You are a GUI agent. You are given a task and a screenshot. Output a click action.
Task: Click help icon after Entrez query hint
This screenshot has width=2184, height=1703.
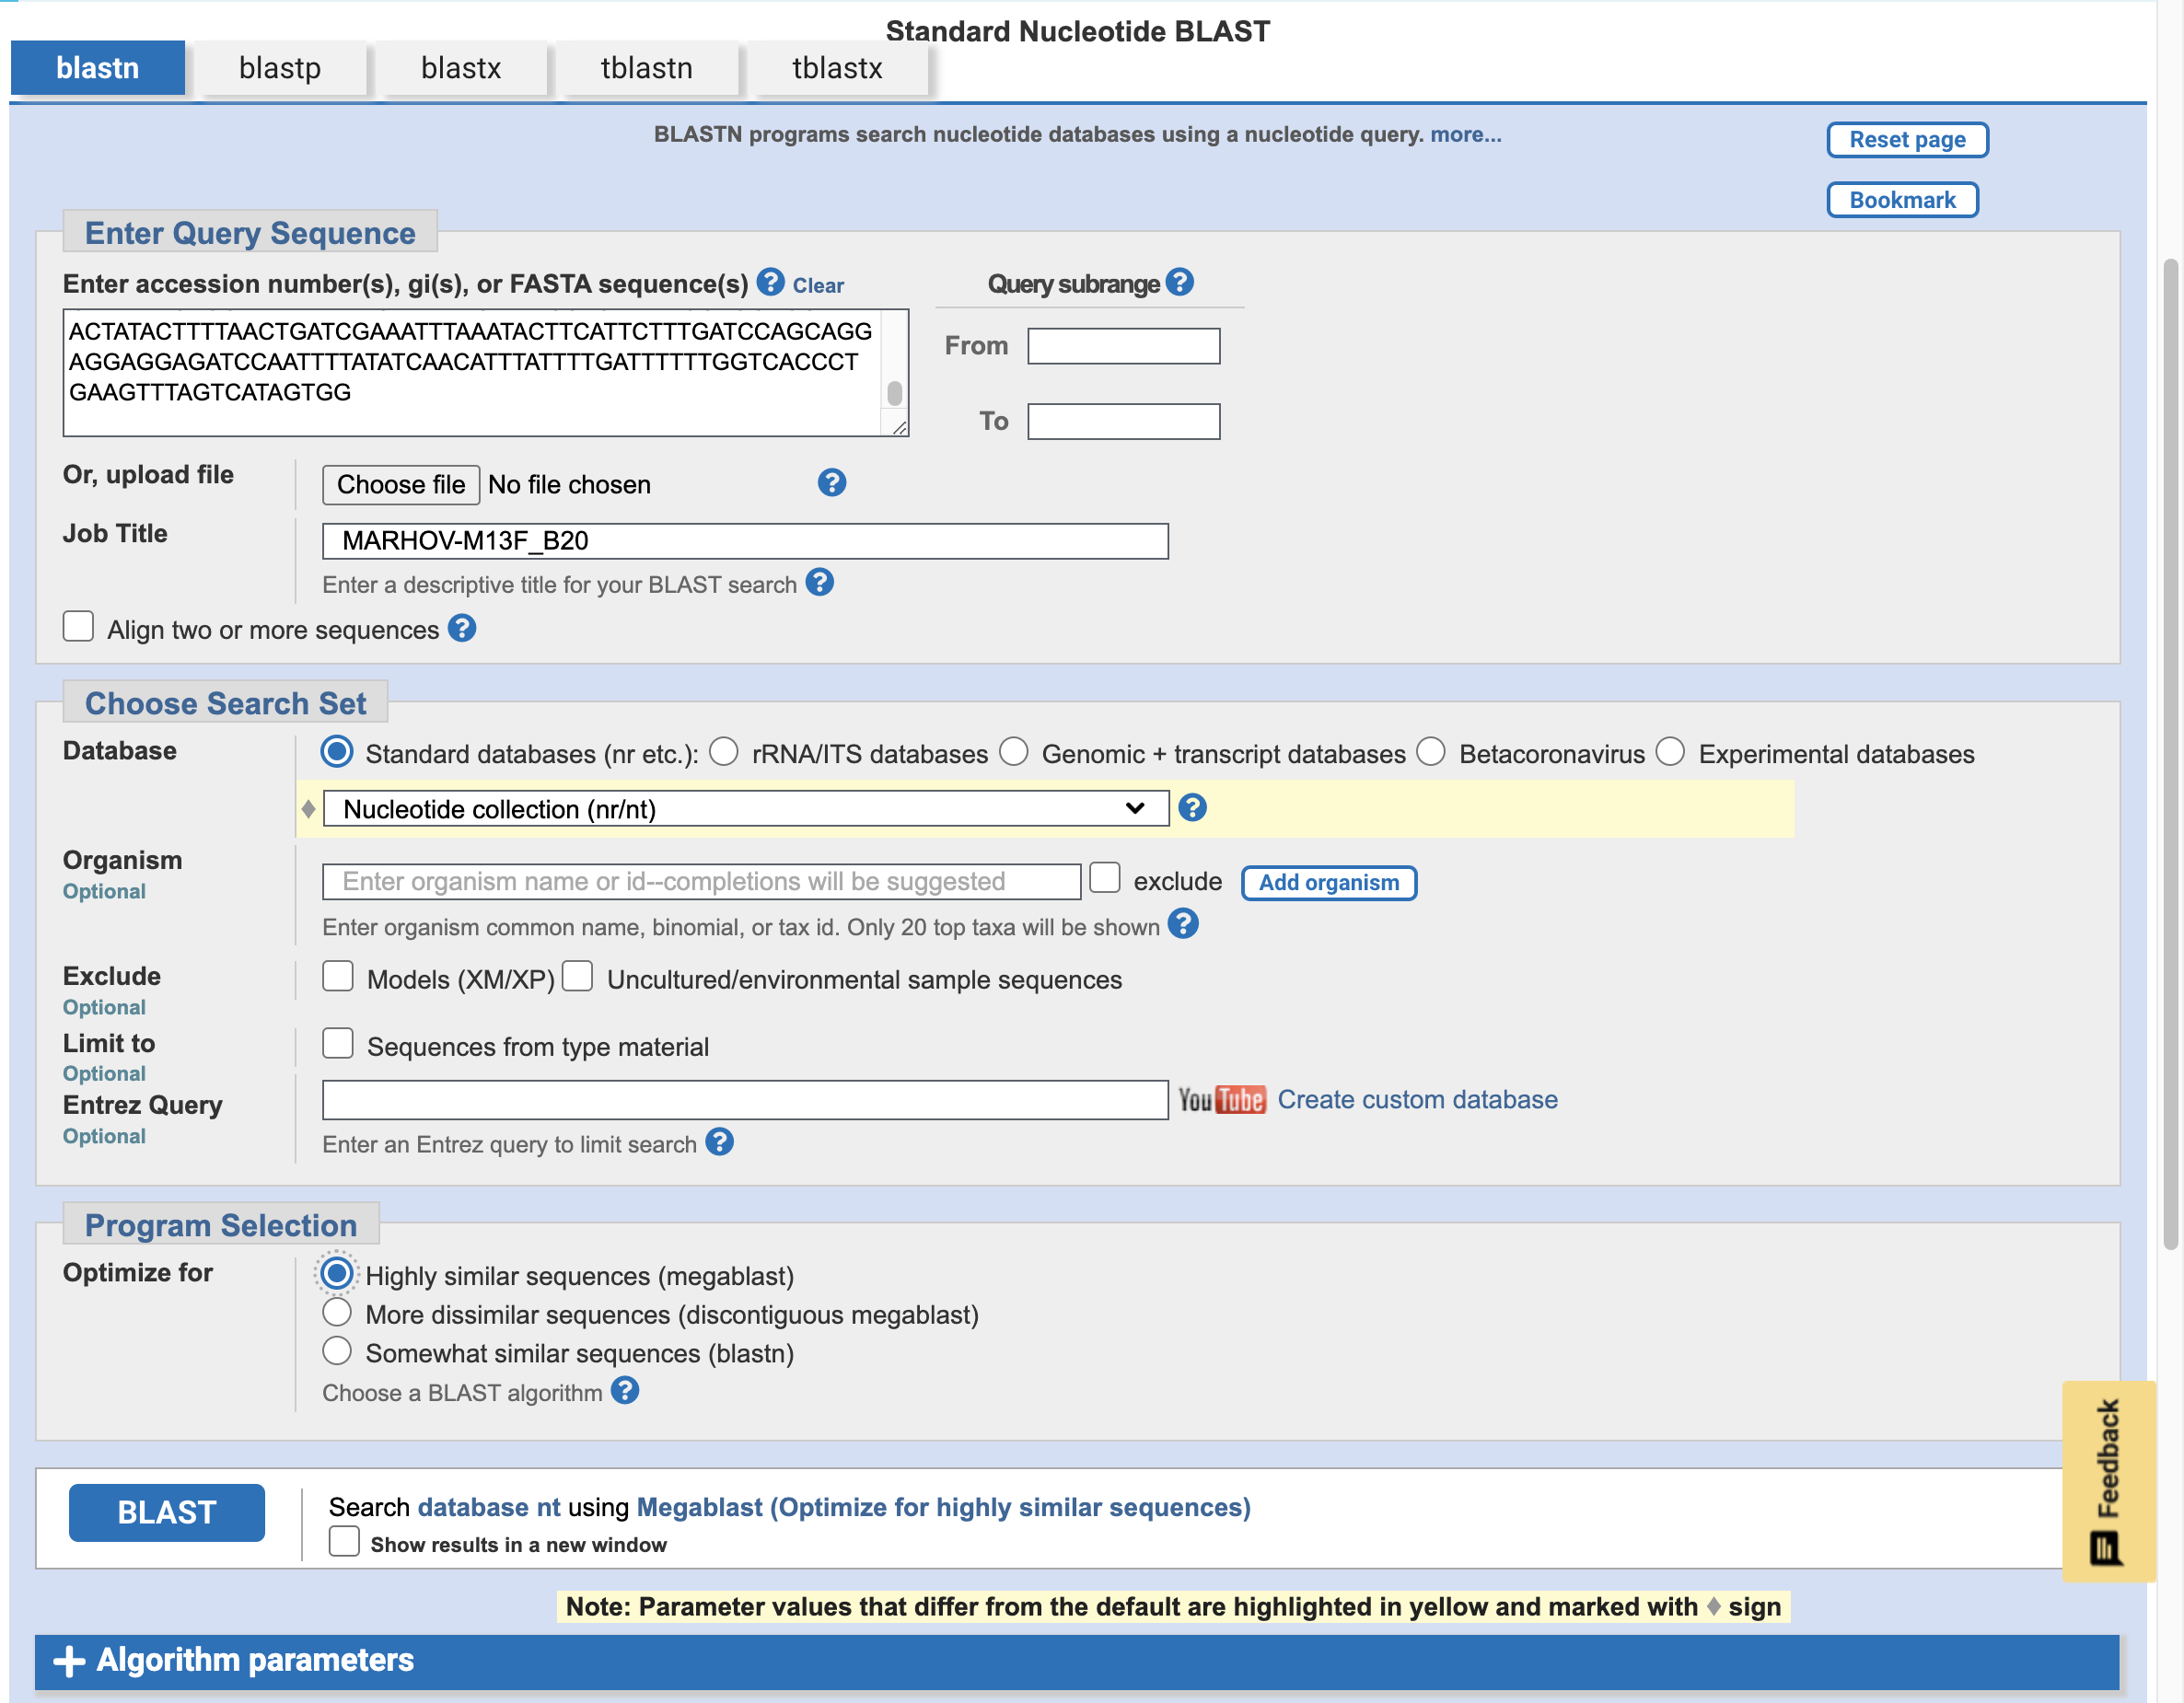coord(719,1141)
